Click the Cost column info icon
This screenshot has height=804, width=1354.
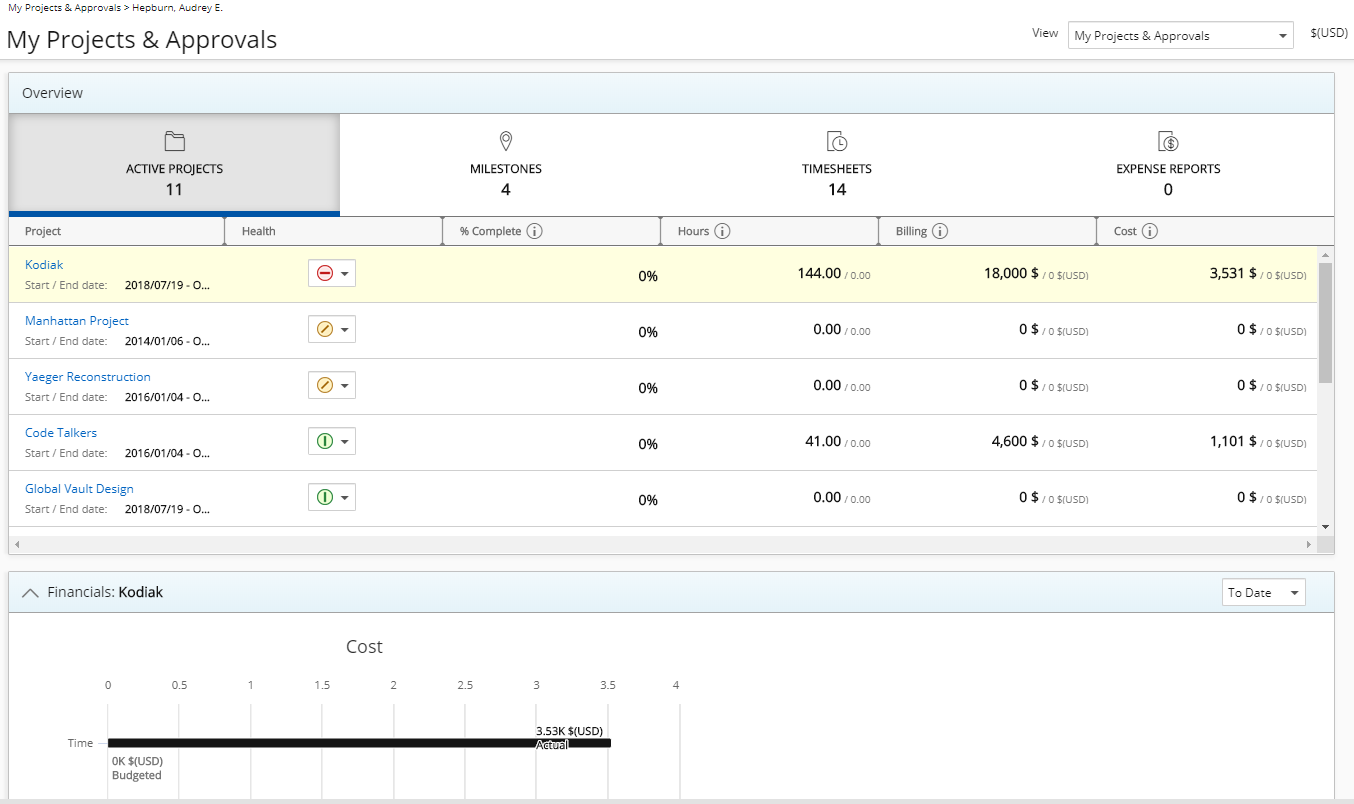tap(1150, 231)
